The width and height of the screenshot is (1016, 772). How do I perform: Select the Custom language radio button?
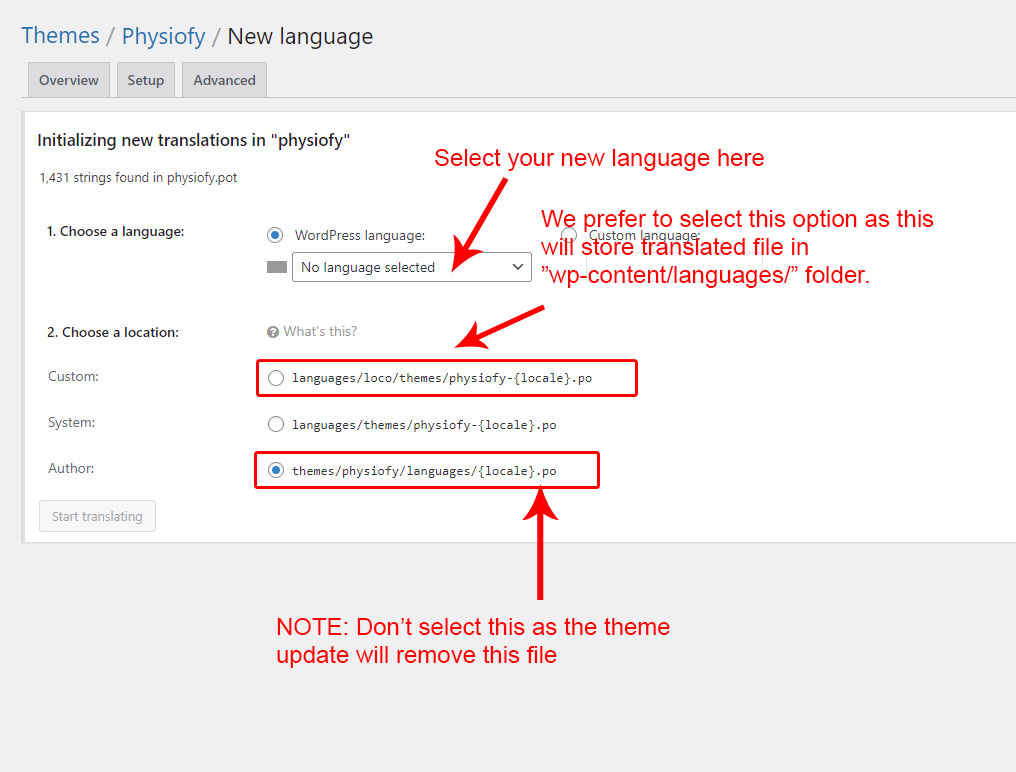[569, 235]
